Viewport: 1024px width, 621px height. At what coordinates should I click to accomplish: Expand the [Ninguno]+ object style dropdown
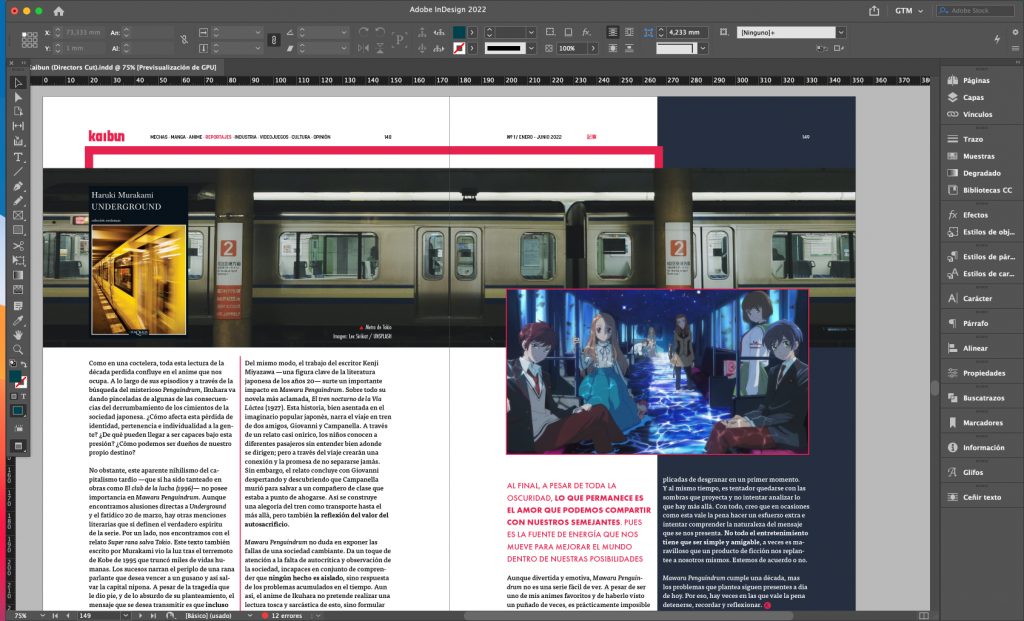pos(841,32)
